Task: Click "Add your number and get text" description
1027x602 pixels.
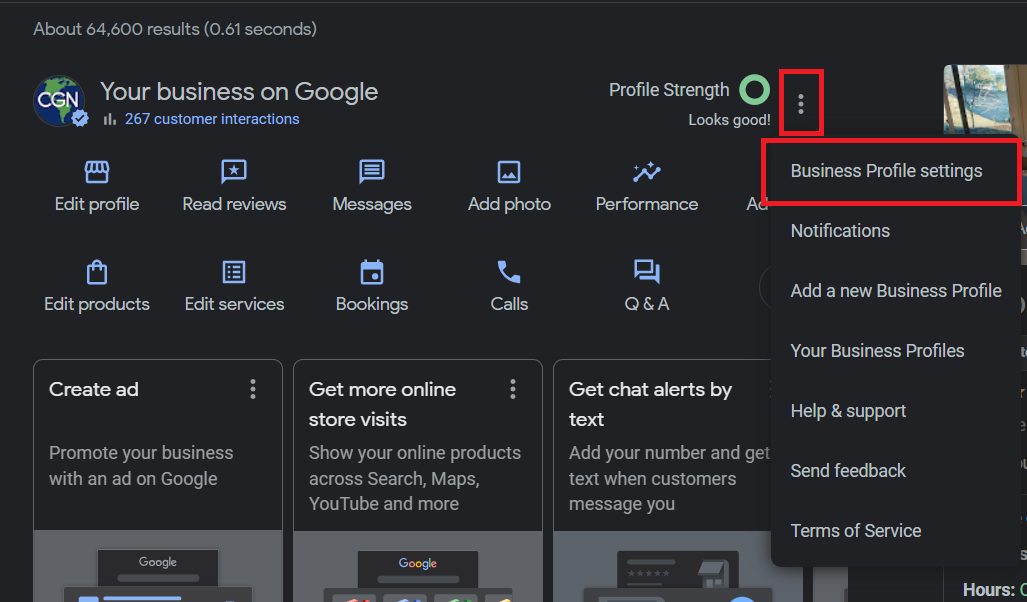Action: 669,478
